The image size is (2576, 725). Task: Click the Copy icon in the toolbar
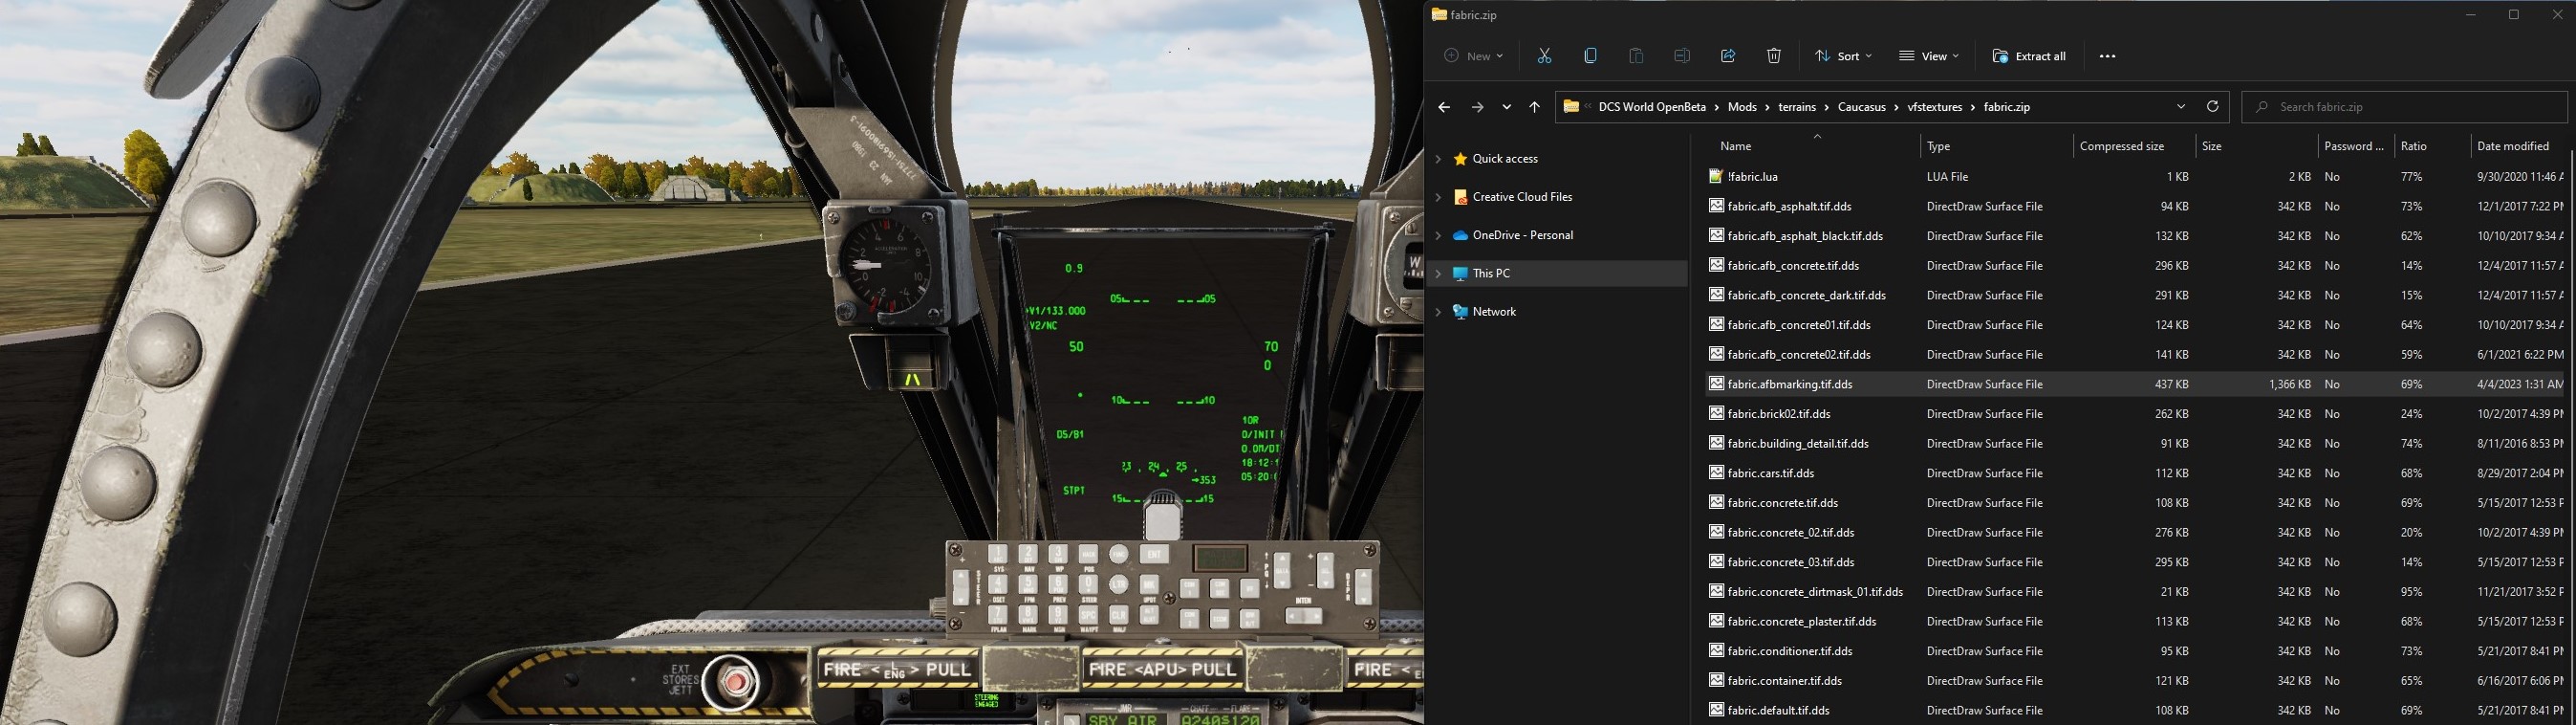1590,56
